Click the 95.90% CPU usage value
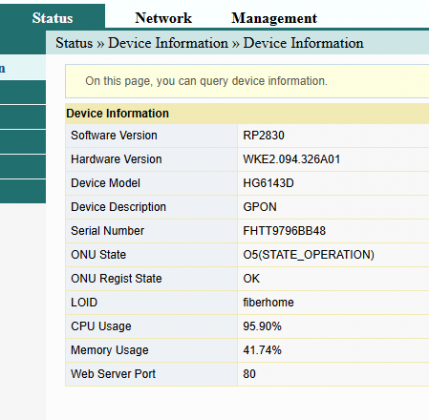 (262, 326)
